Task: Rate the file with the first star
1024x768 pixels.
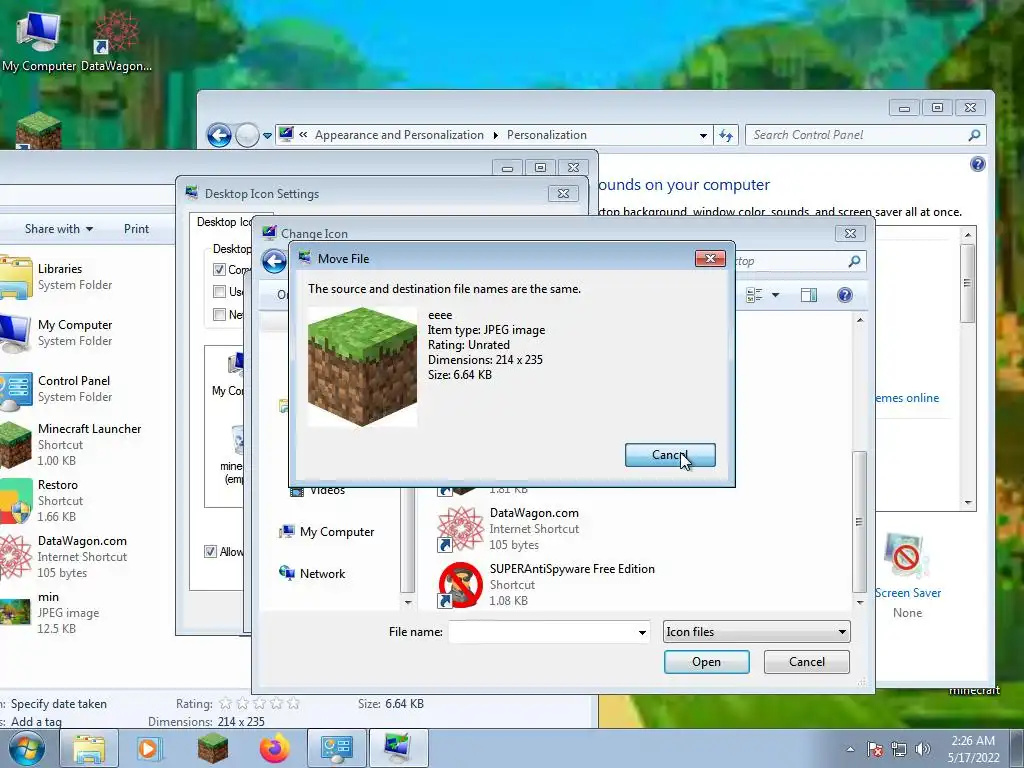Action: [225, 703]
